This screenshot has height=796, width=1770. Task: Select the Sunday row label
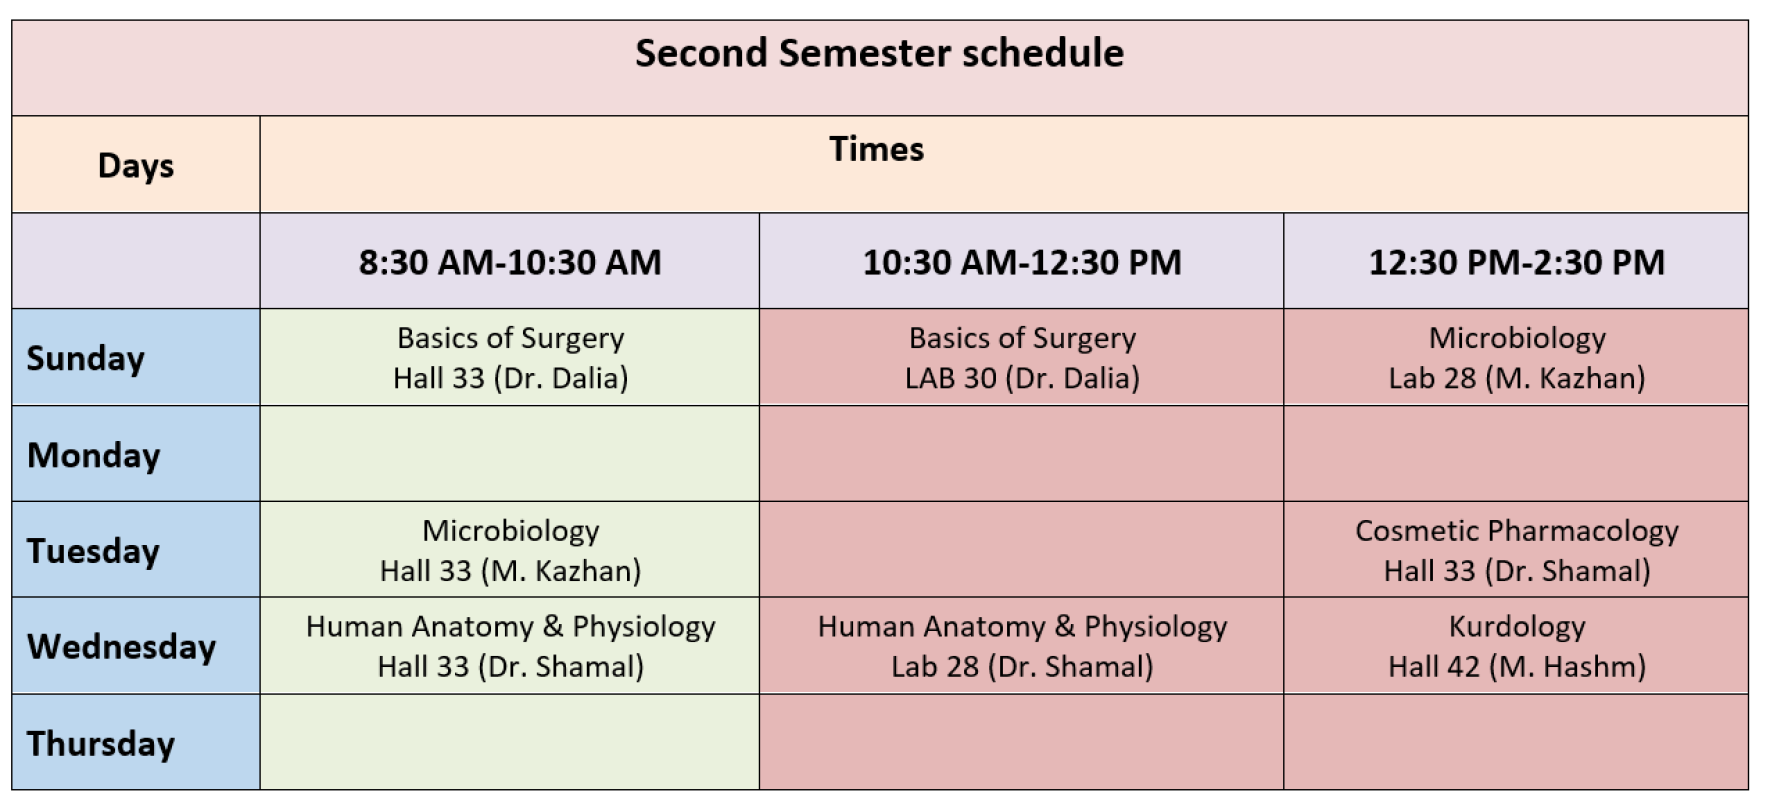[136, 357]
